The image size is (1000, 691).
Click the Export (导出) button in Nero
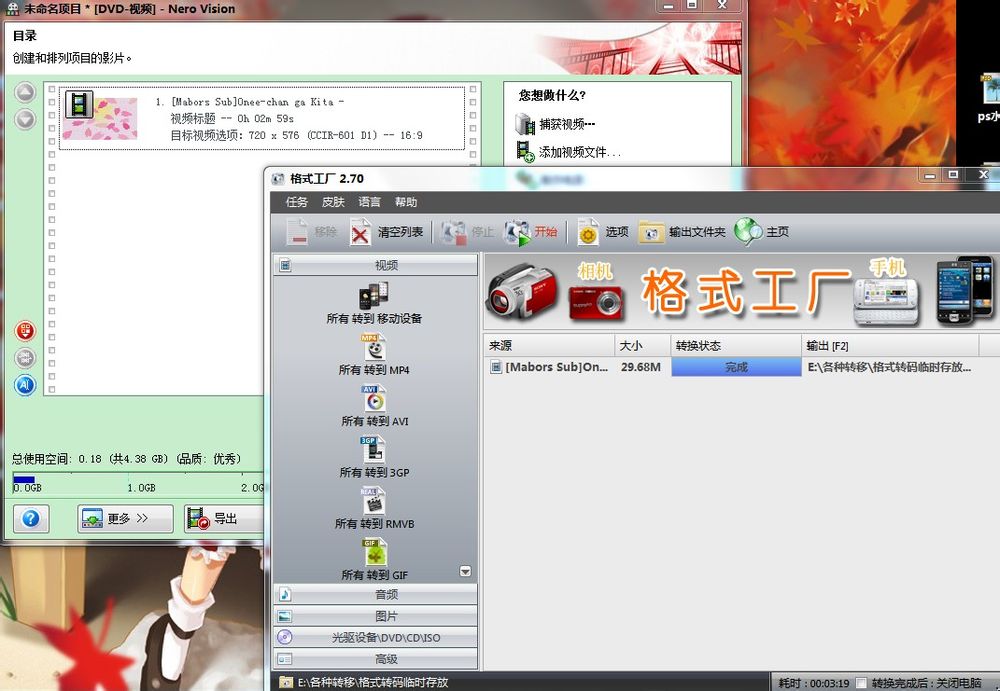coord(223,519)
